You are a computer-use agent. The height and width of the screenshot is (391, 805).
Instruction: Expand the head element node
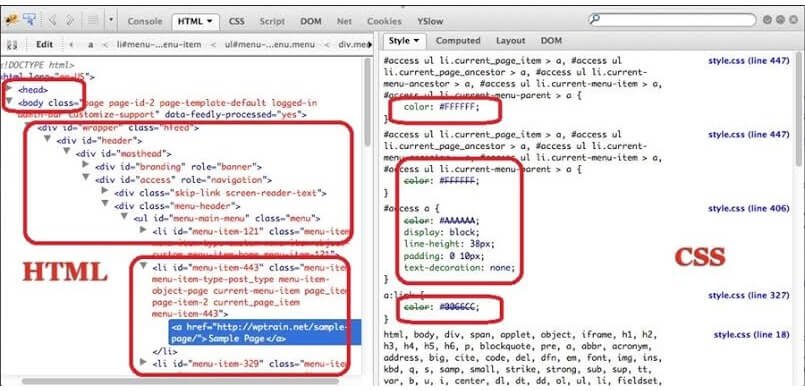(9, 88)
